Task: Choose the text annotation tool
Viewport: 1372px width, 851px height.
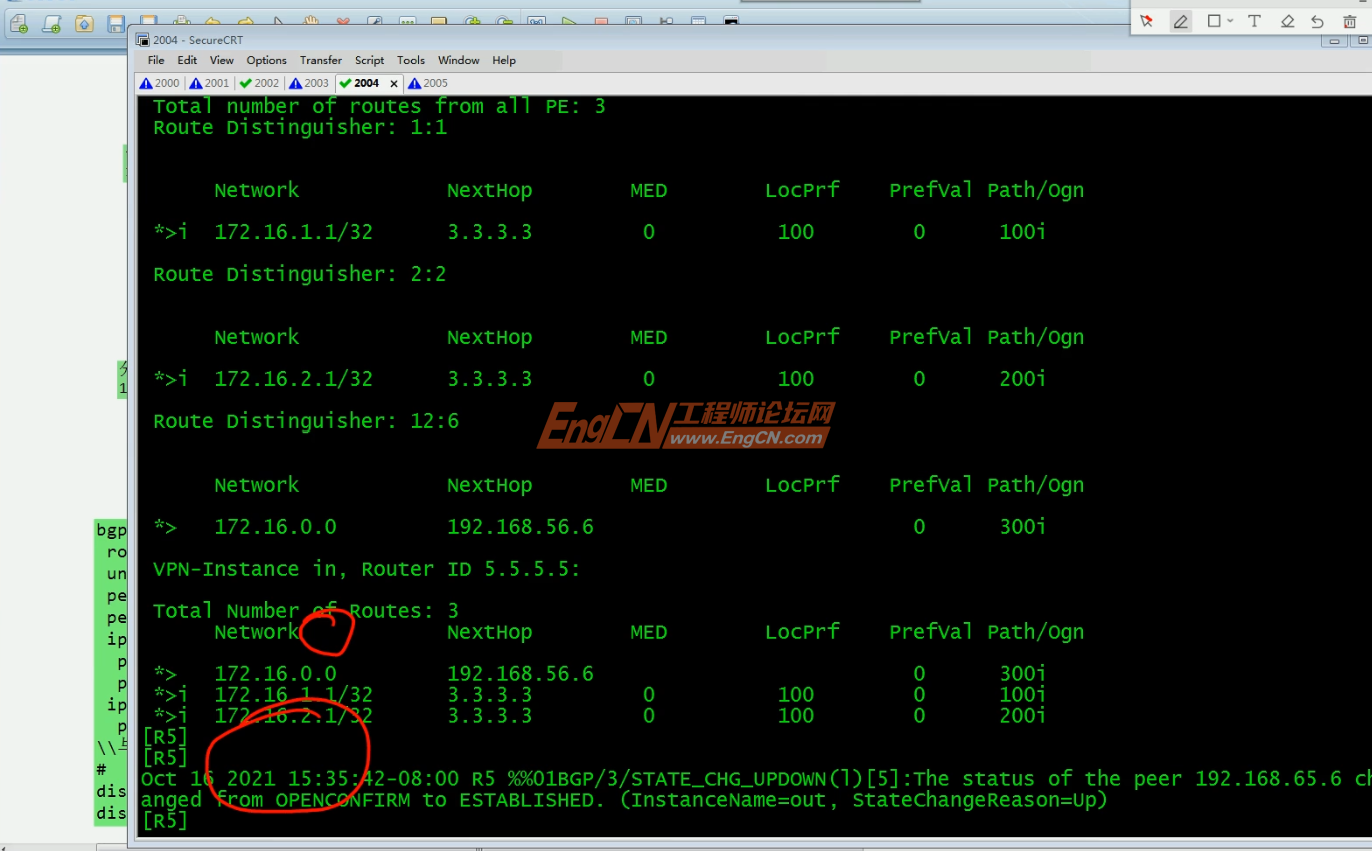Action: [x=1254, y=21]
